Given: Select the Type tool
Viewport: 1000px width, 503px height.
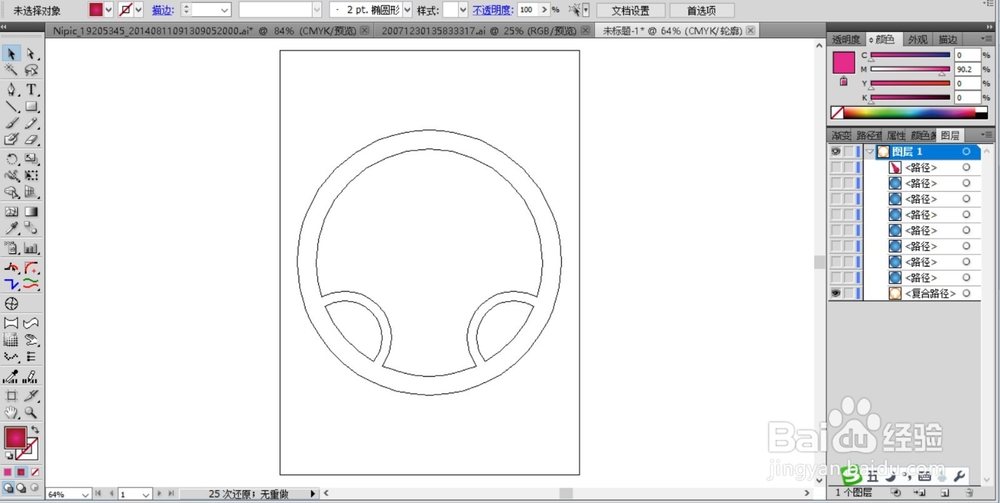Looking at the screenshot, I should point(31,89).
